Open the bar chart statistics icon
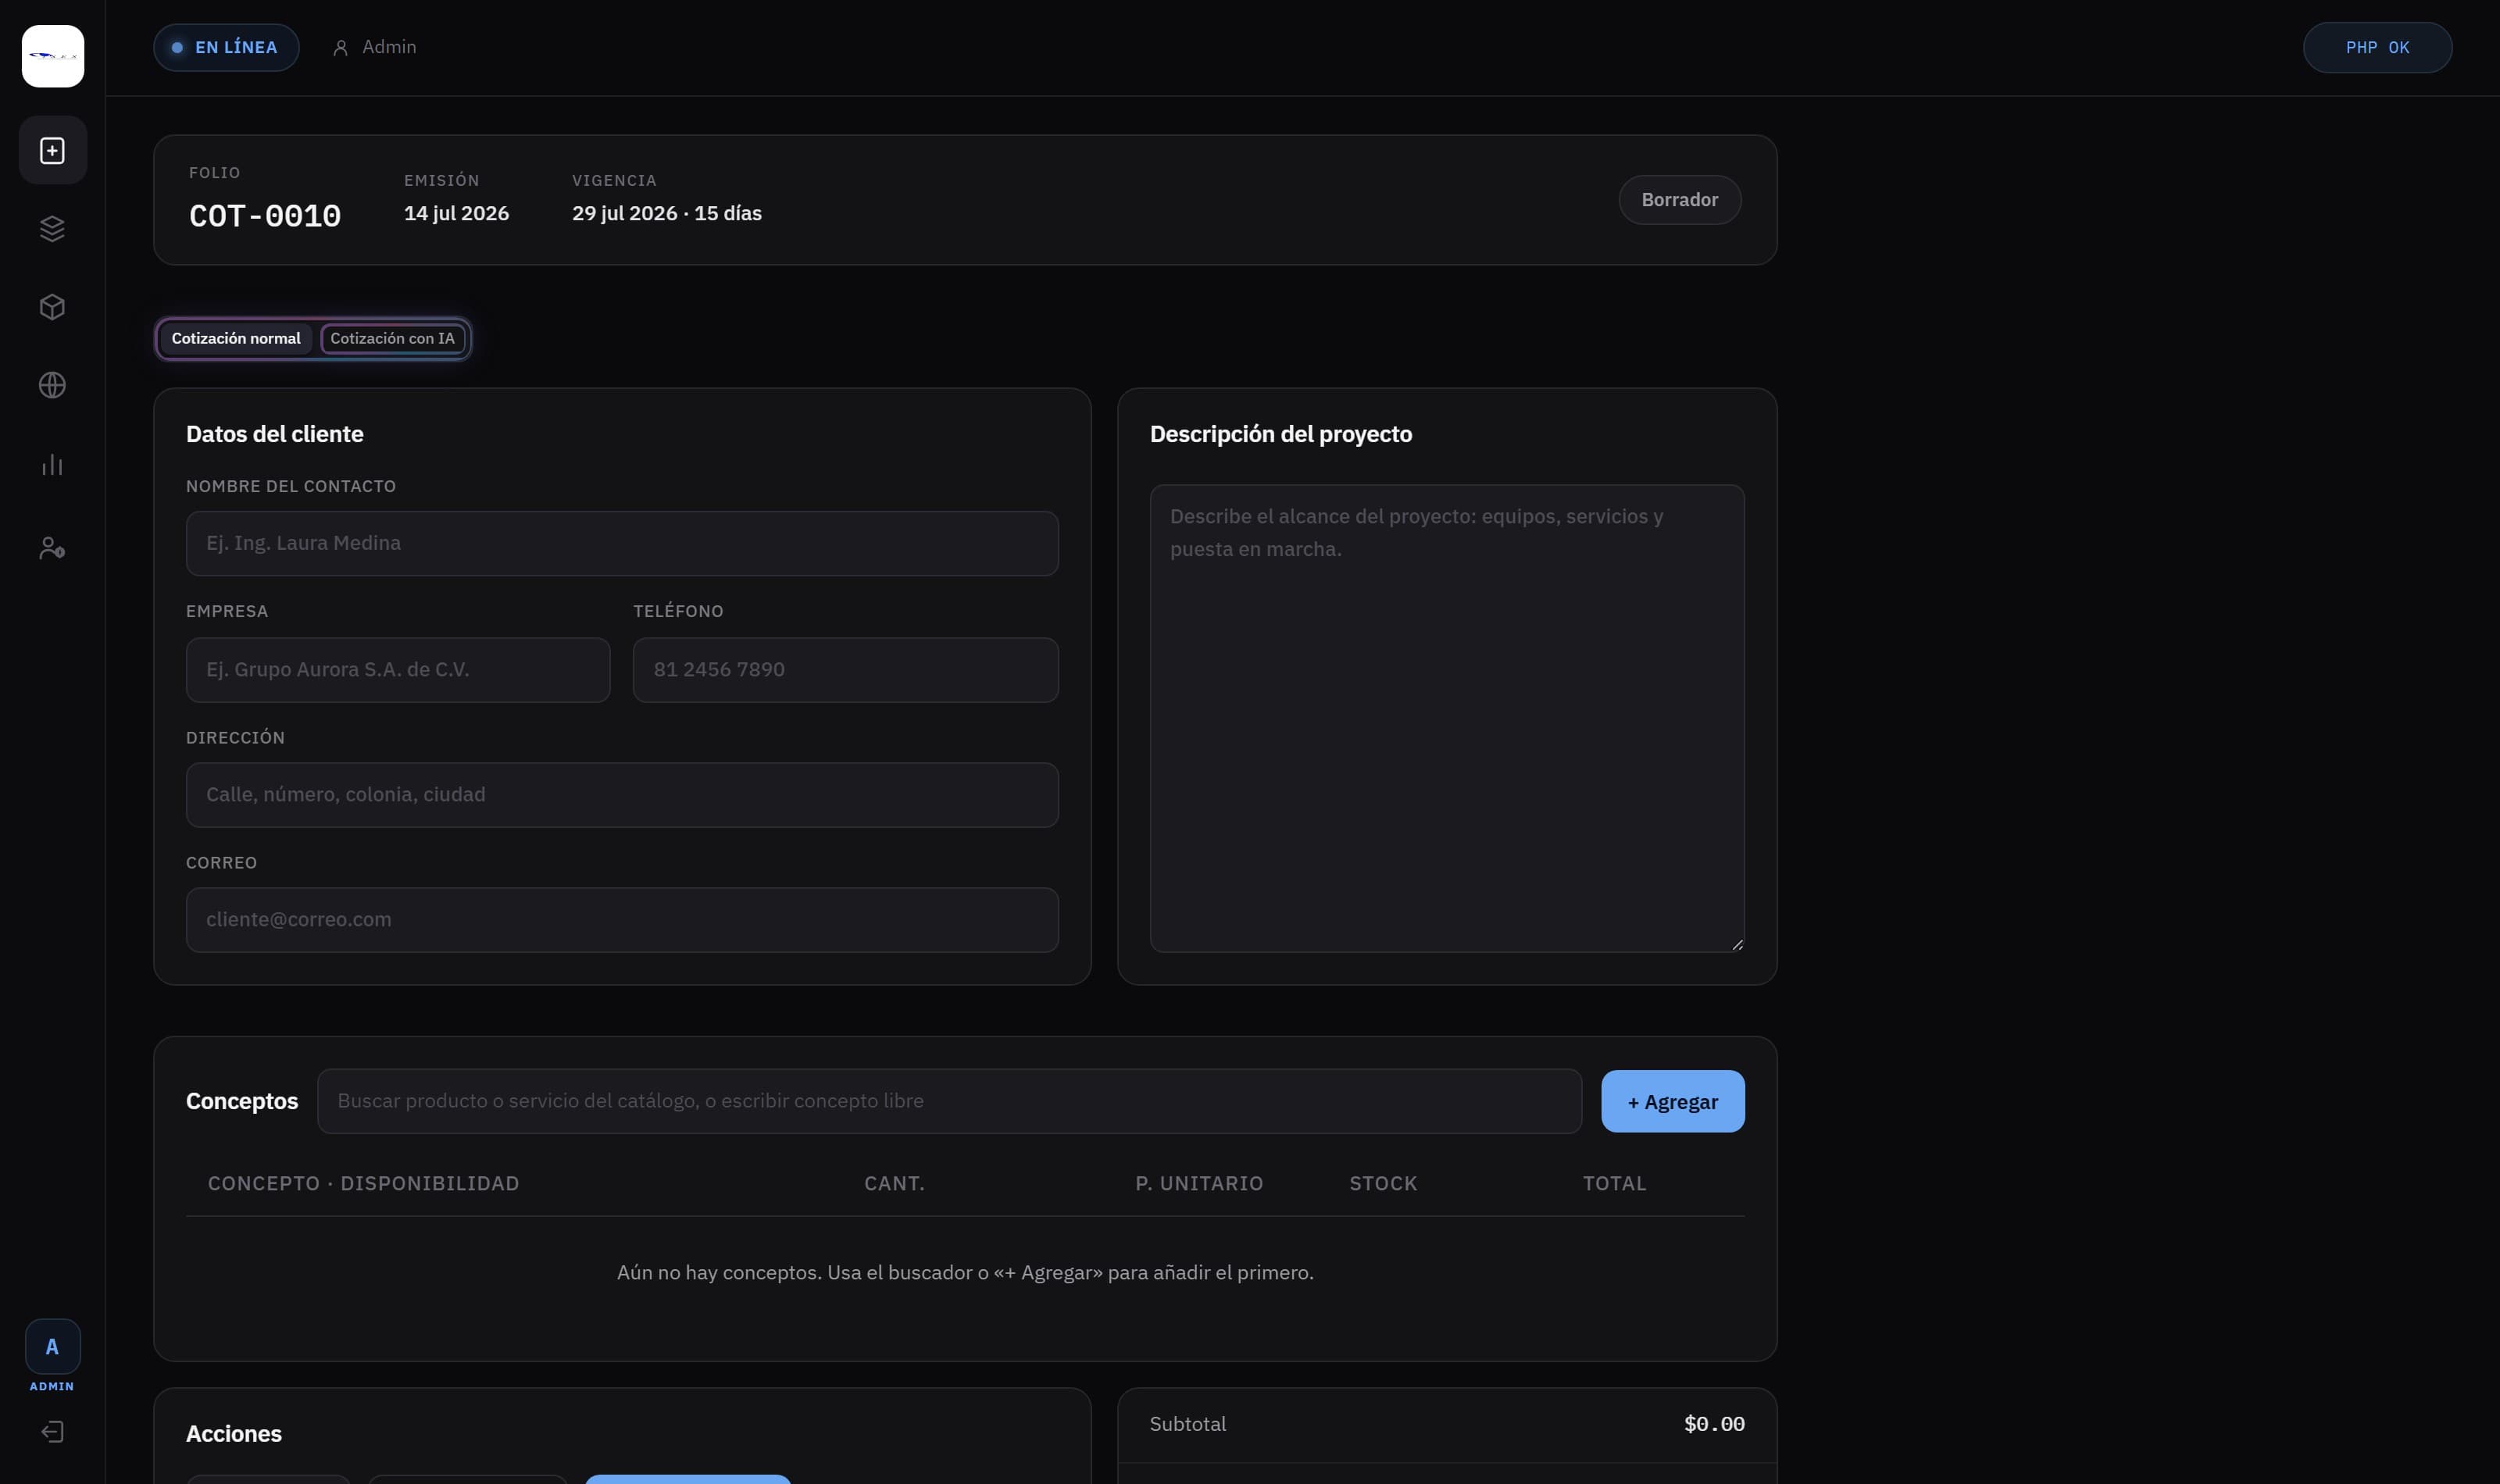 52,465
